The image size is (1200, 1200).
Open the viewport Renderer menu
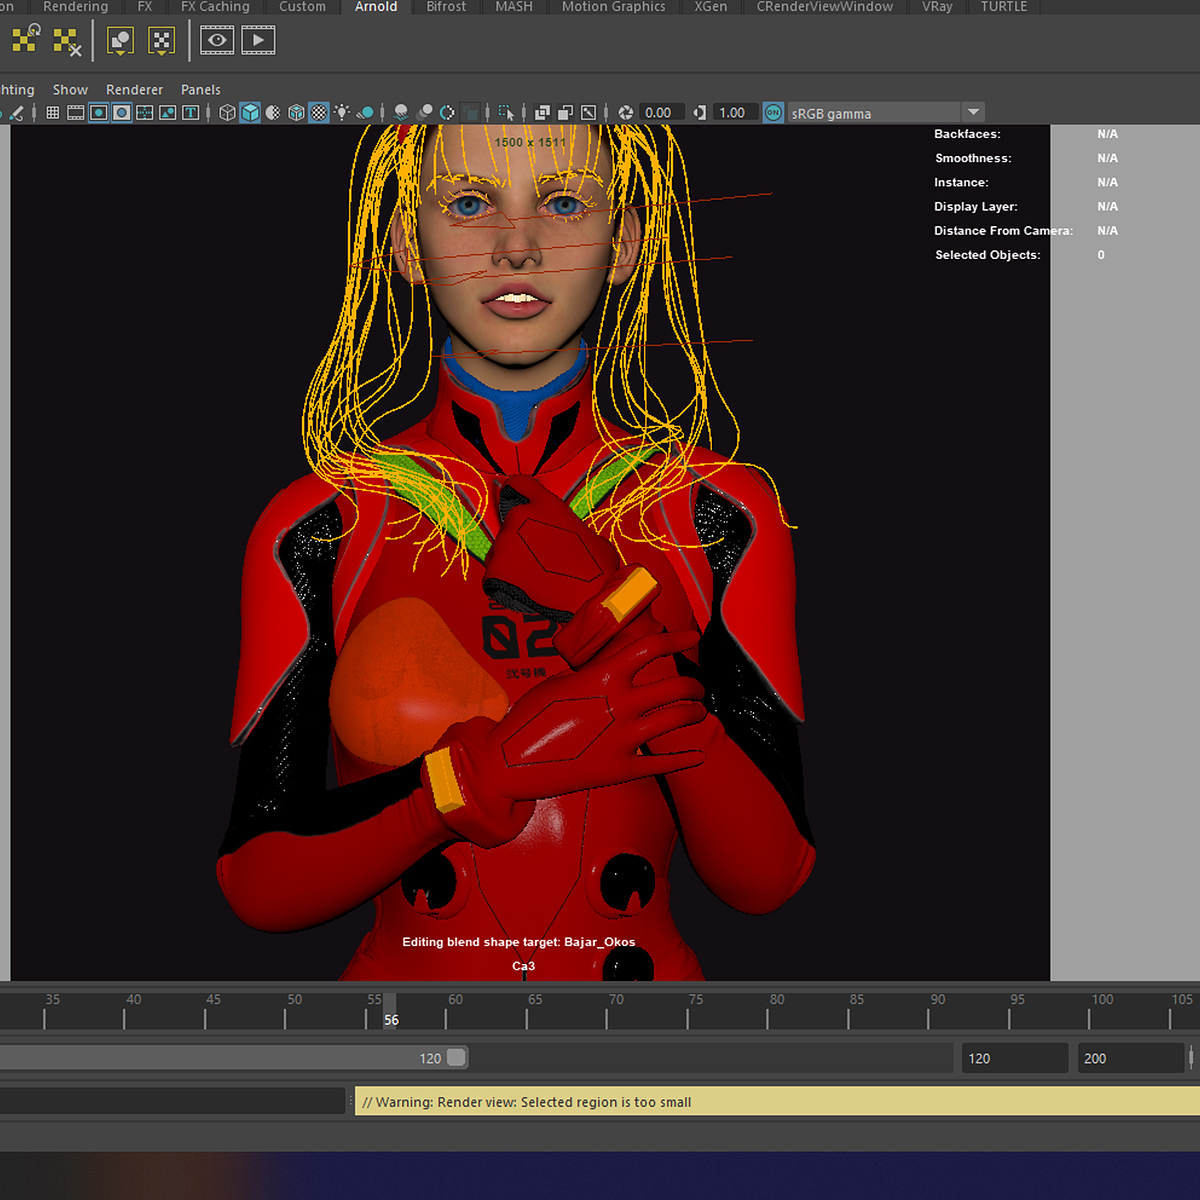click(134, 90)
